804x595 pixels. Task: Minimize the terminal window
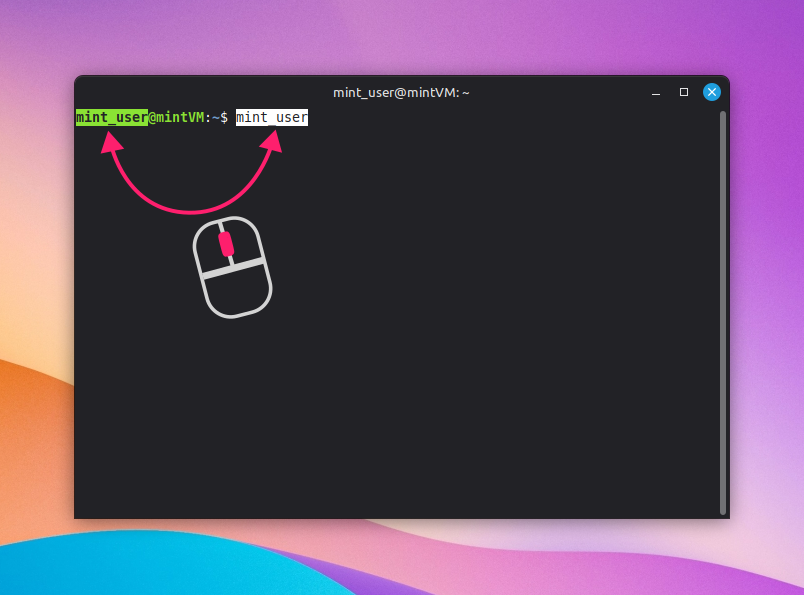coord(655,93)
